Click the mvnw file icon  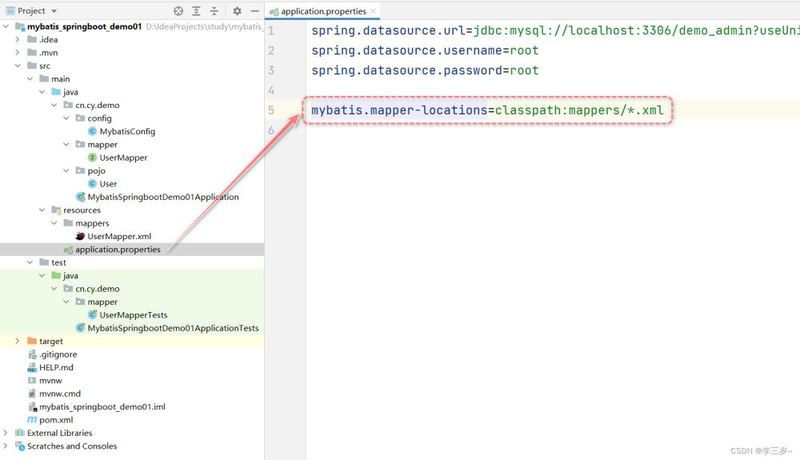pyautogui.click(x=32, y=380)
